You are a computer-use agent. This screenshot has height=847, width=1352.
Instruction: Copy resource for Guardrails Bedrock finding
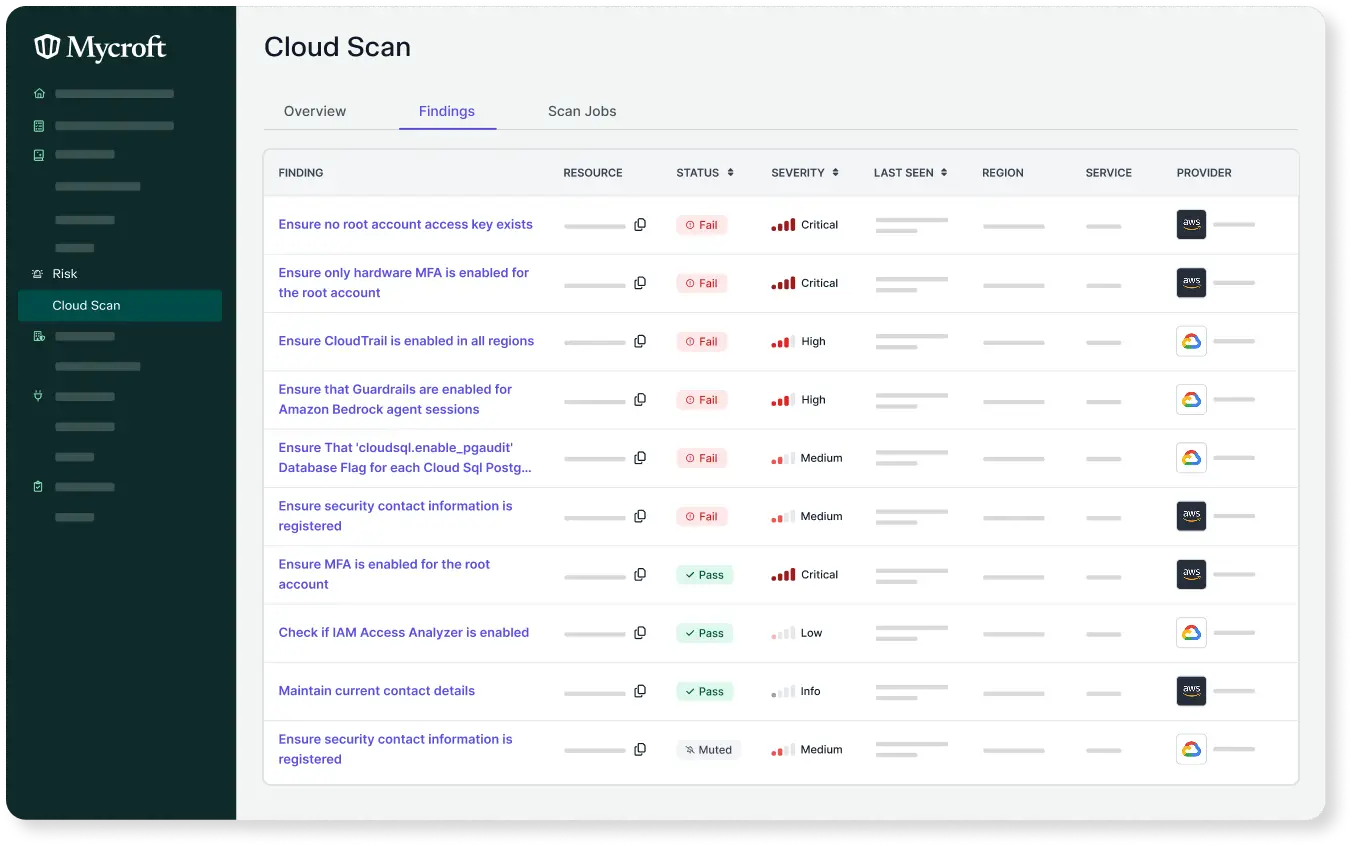640,400
